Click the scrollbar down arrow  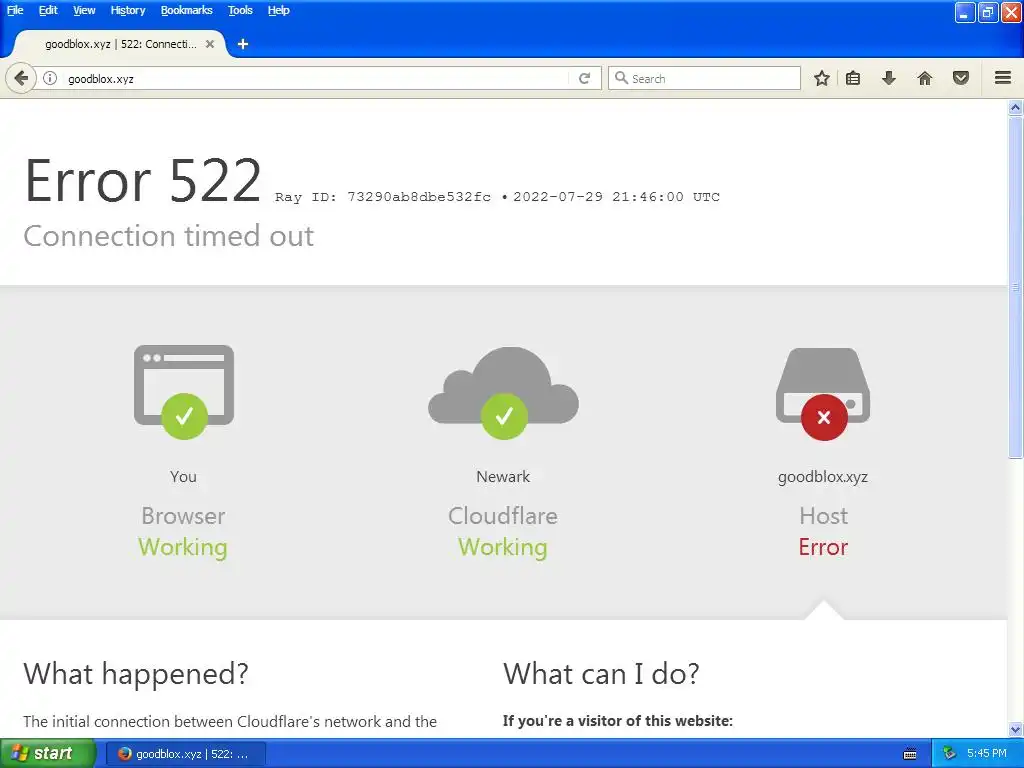(x=1016, y=729)
